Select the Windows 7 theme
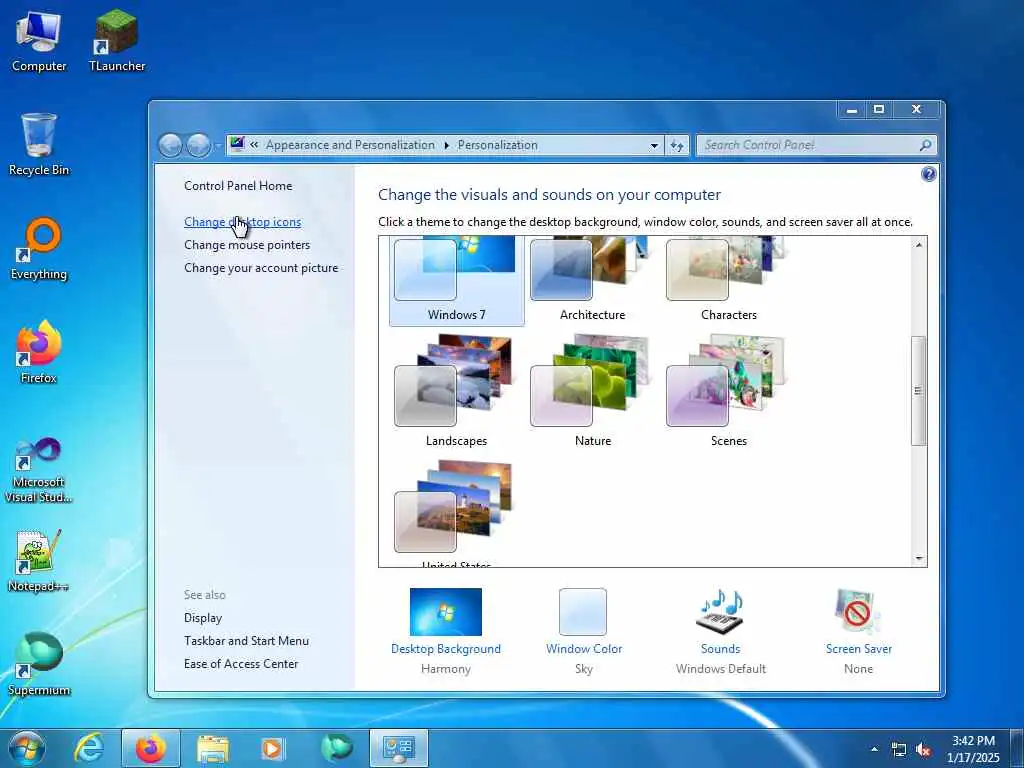Screen dimensions: 1024x768 (456, 280)
